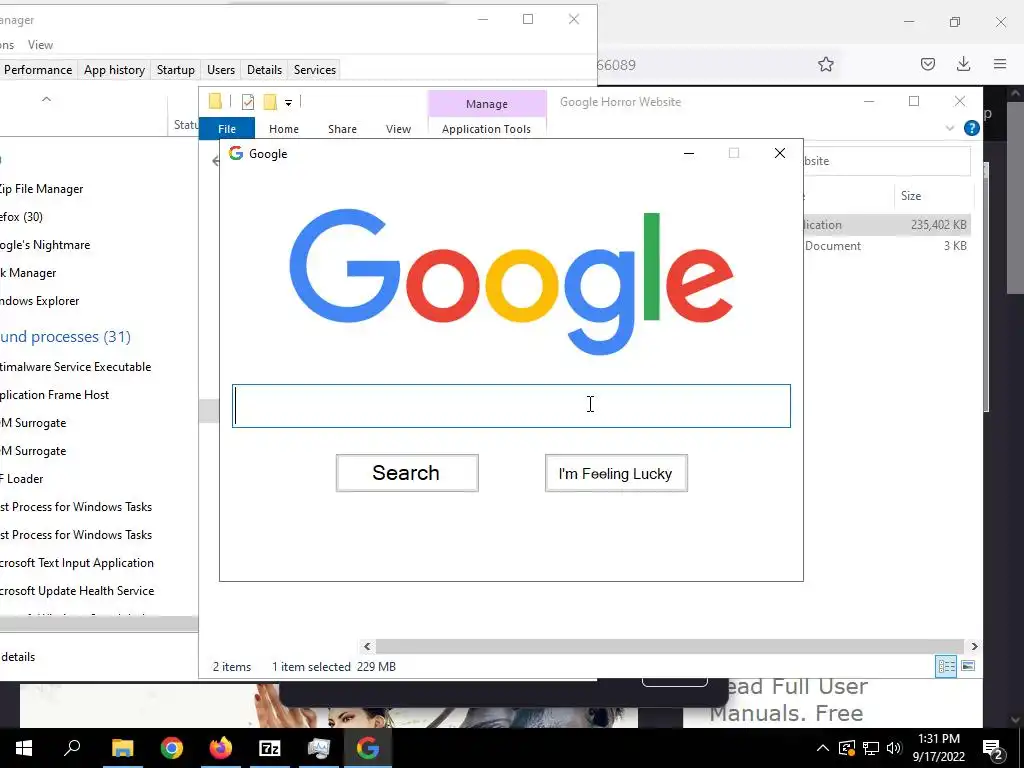Click the New Folder quick access icon
1024x768 pixels.
[x=270, y=102]
